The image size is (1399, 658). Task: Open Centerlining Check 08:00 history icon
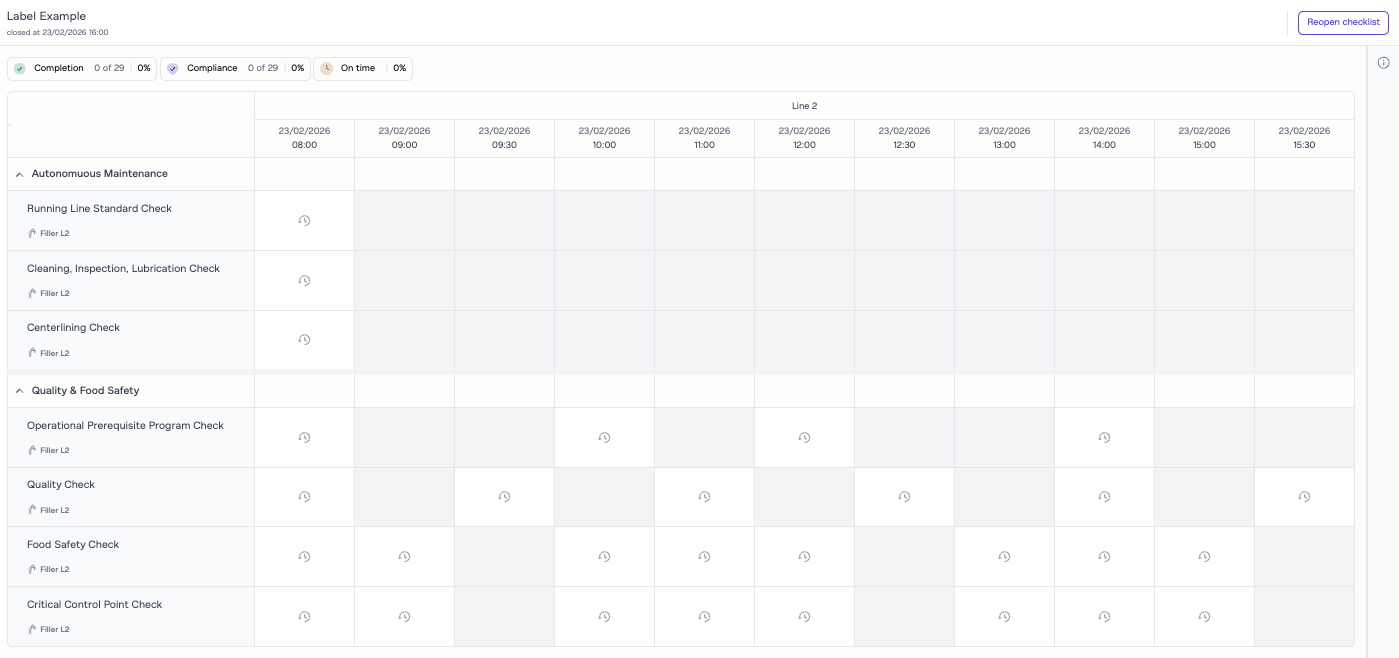[304, 340]
